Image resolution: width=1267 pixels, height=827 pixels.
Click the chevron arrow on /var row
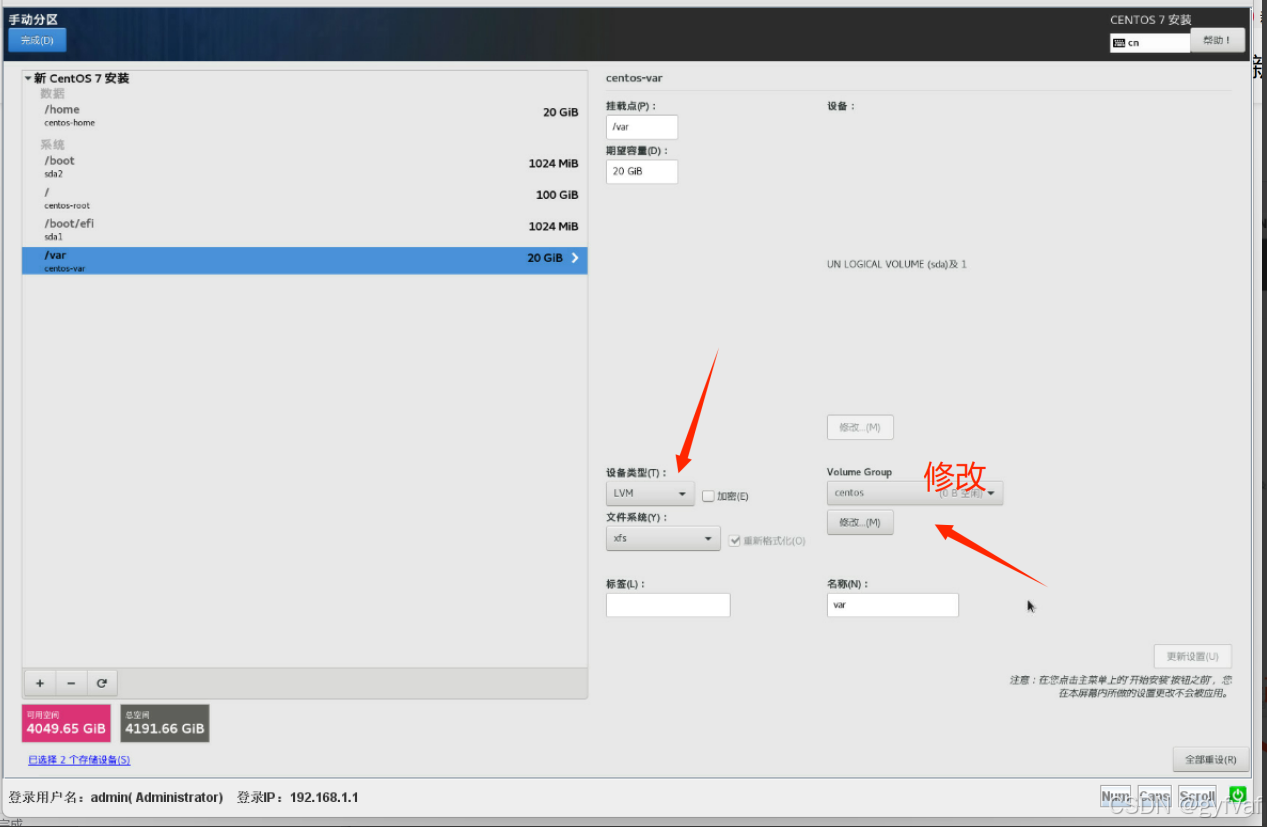pyautogui.click(x=574, y=258)
